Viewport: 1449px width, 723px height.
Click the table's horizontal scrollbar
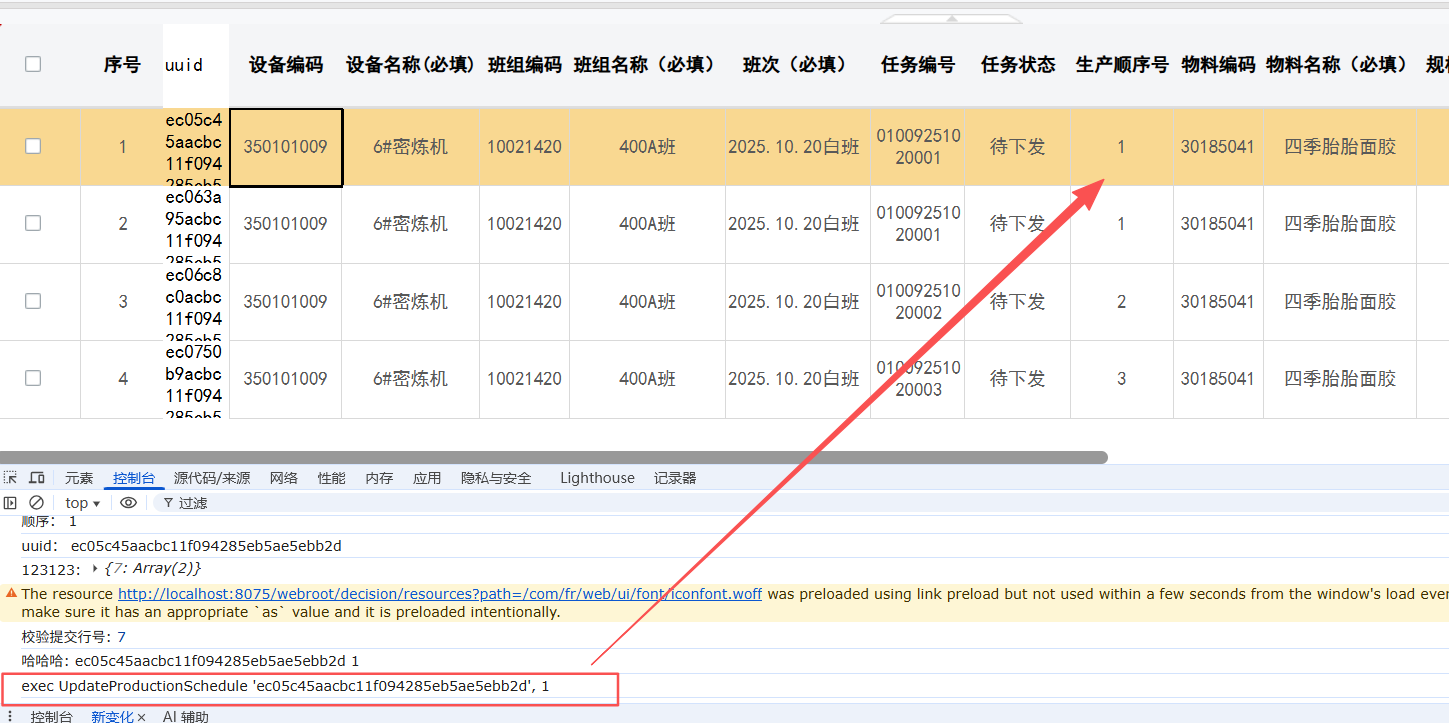(x=554, y=457)
